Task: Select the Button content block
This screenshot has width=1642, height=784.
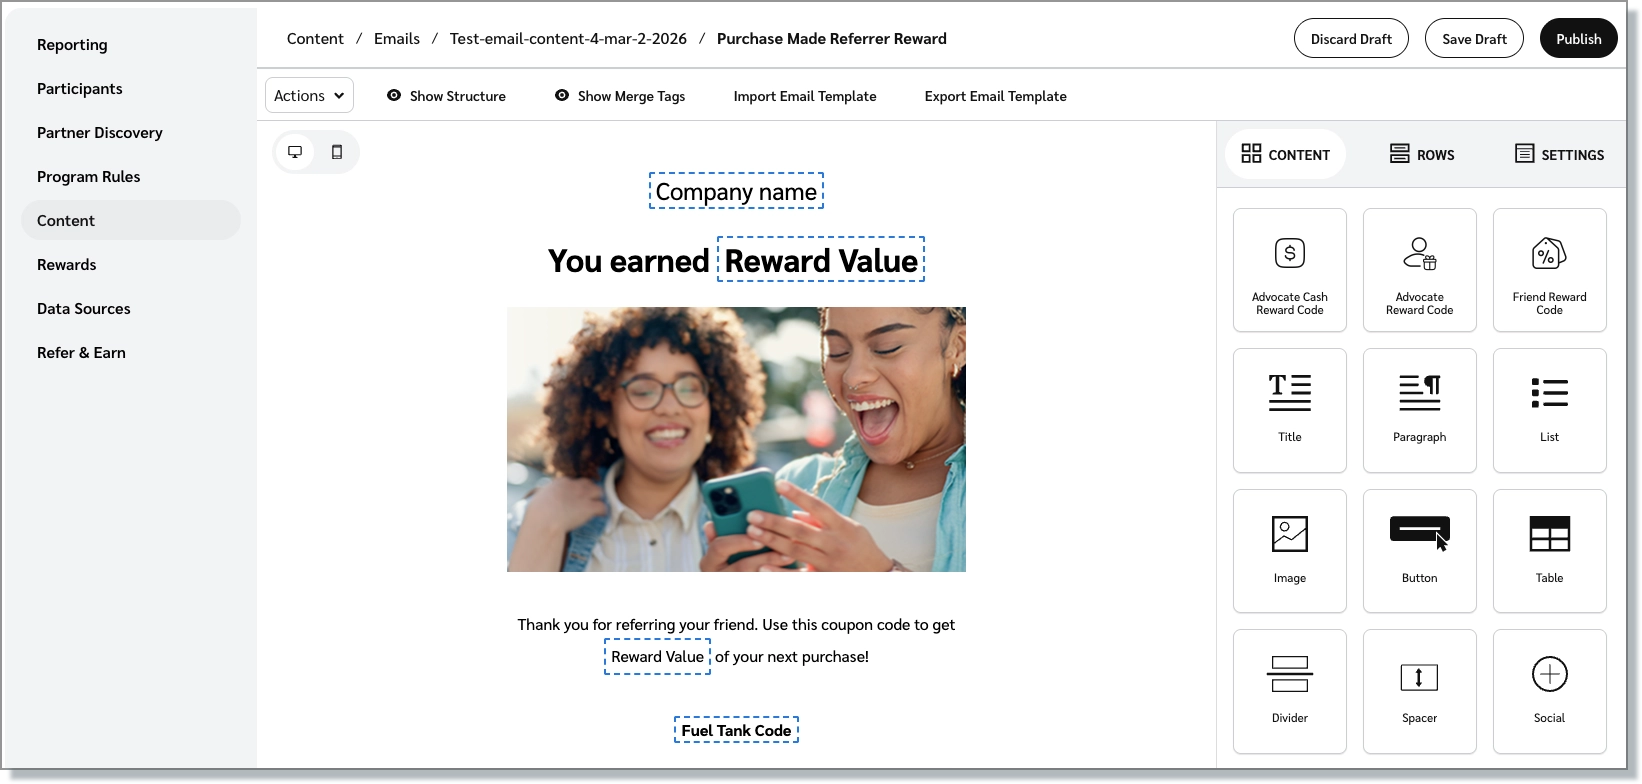Action: (1419, 551)
